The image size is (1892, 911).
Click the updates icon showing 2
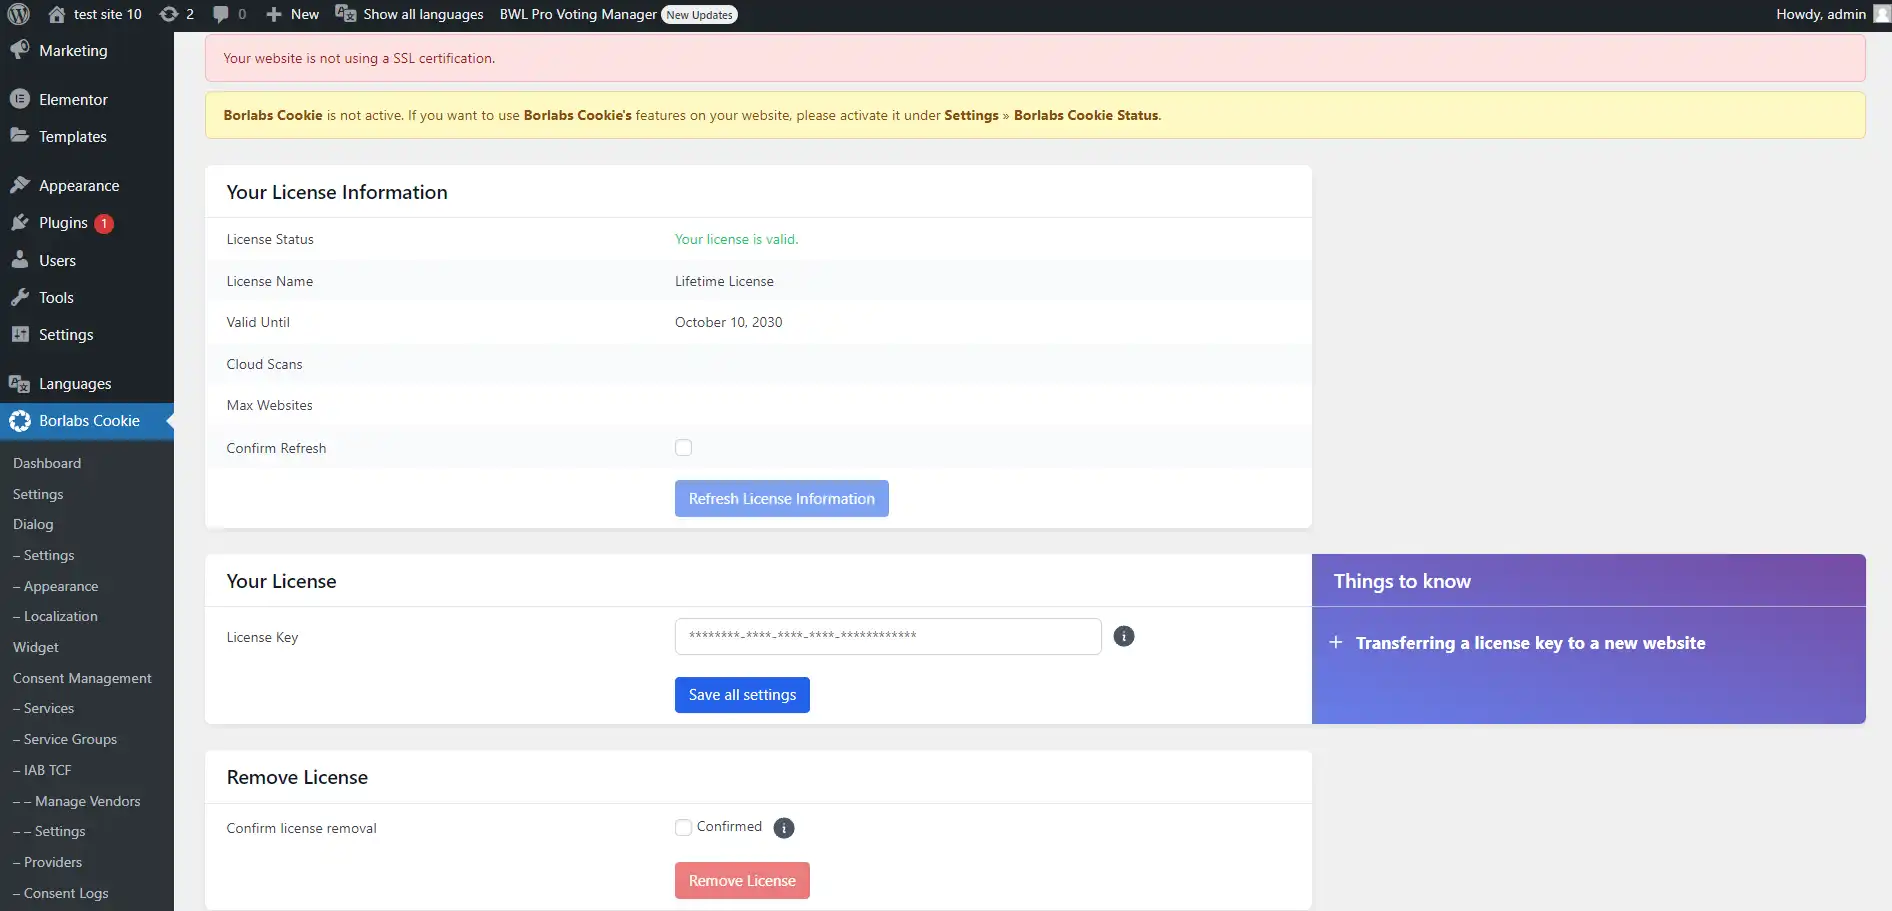click(169, 14)
